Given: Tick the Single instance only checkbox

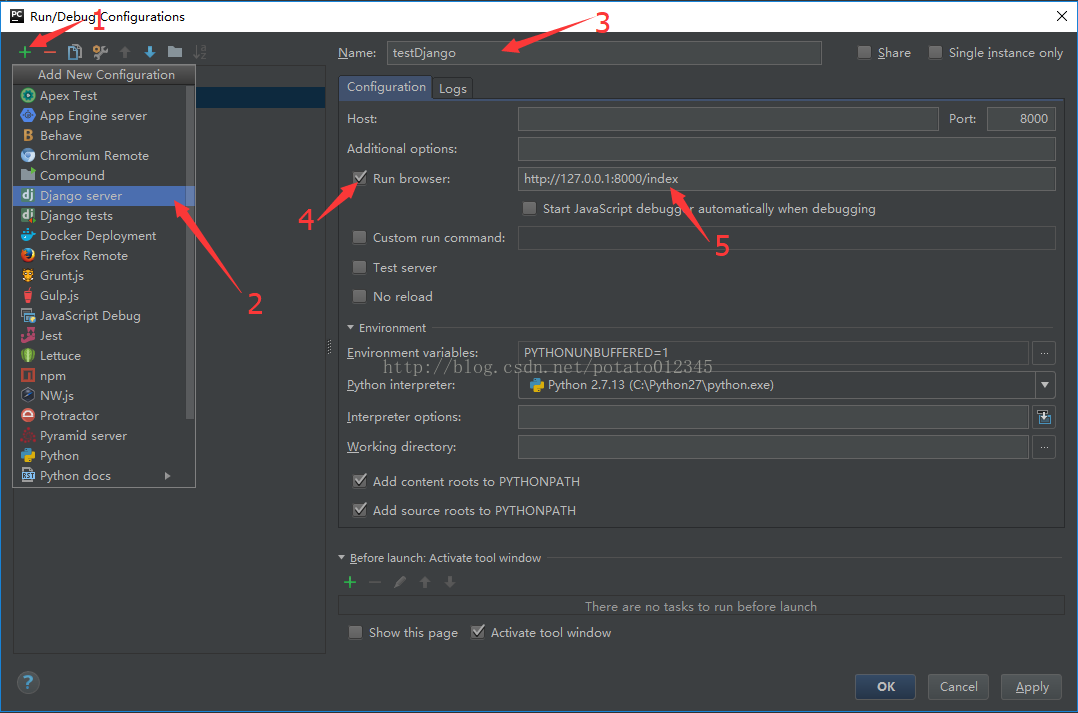Looking at the screenshot, I should [x=935, y=52].
